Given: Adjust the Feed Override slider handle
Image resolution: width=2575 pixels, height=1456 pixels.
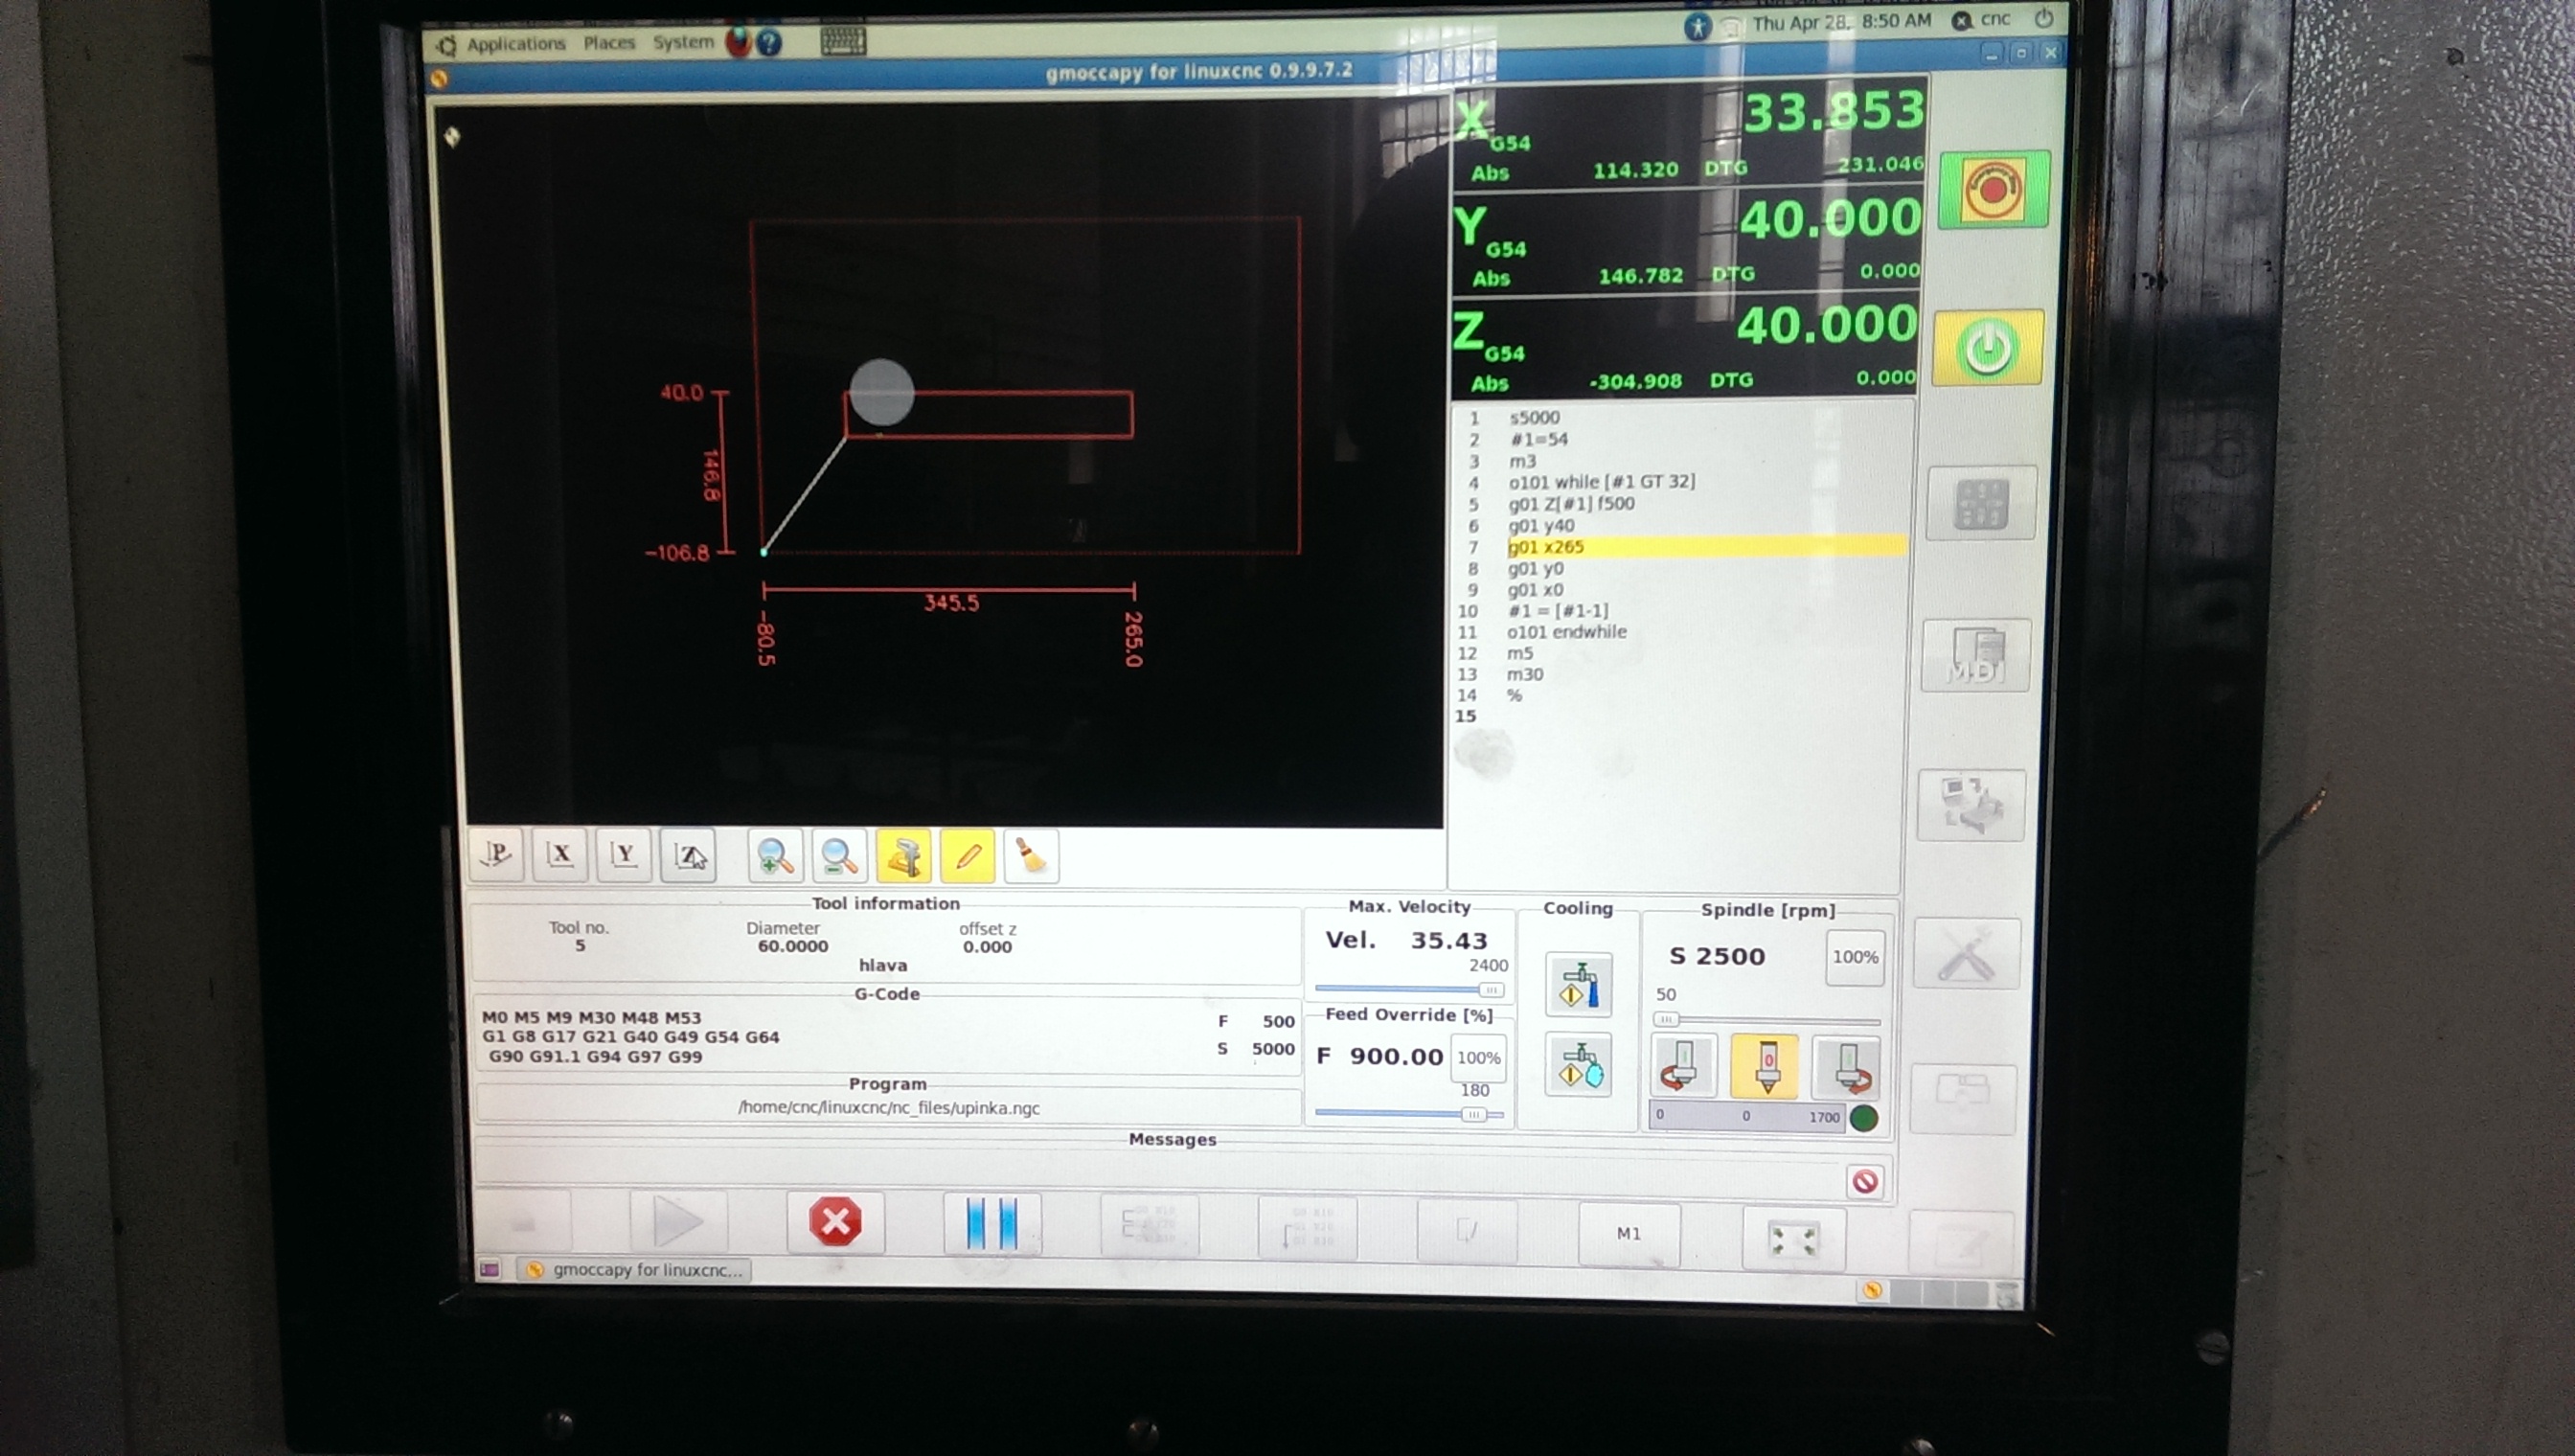Looking at the screenshot, I should pyautogui.click(x=1473, y=1114).
